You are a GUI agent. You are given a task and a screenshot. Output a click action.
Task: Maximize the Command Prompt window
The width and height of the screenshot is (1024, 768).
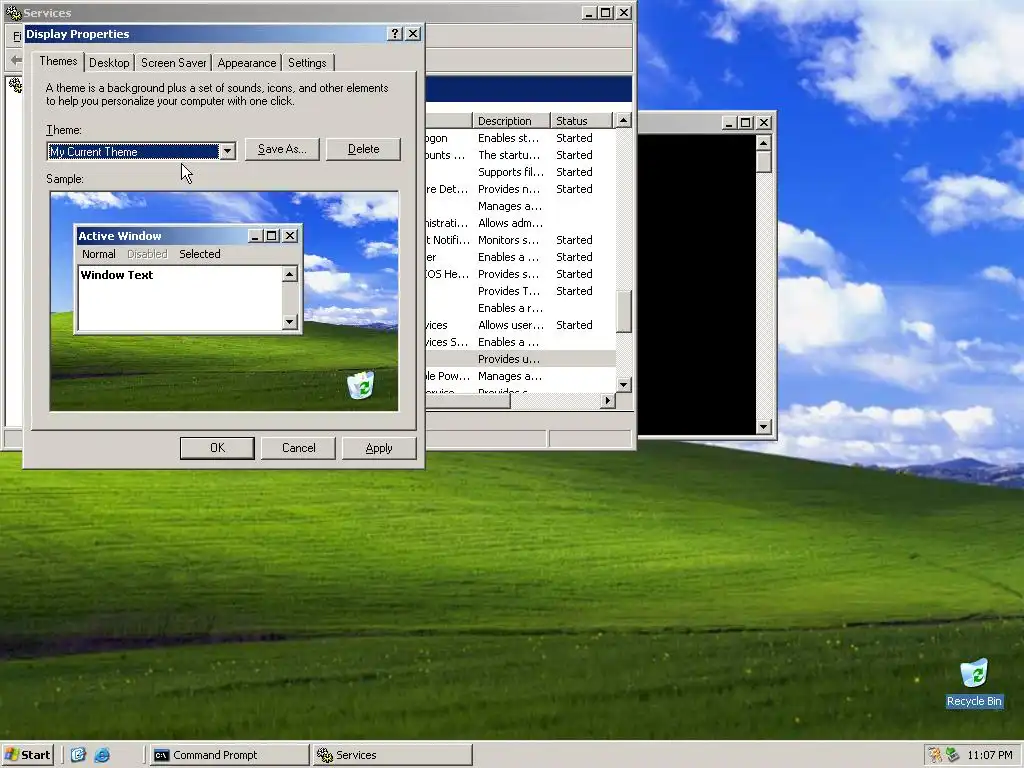[x=745, y=122]
